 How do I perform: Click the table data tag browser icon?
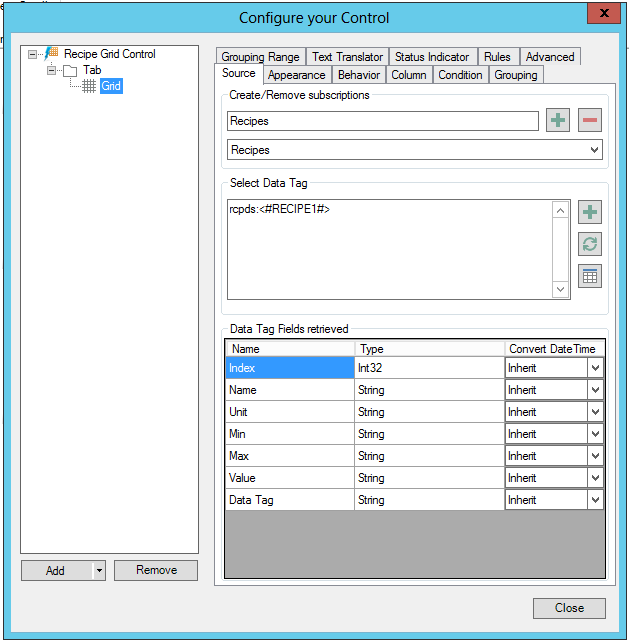(590, 277)
